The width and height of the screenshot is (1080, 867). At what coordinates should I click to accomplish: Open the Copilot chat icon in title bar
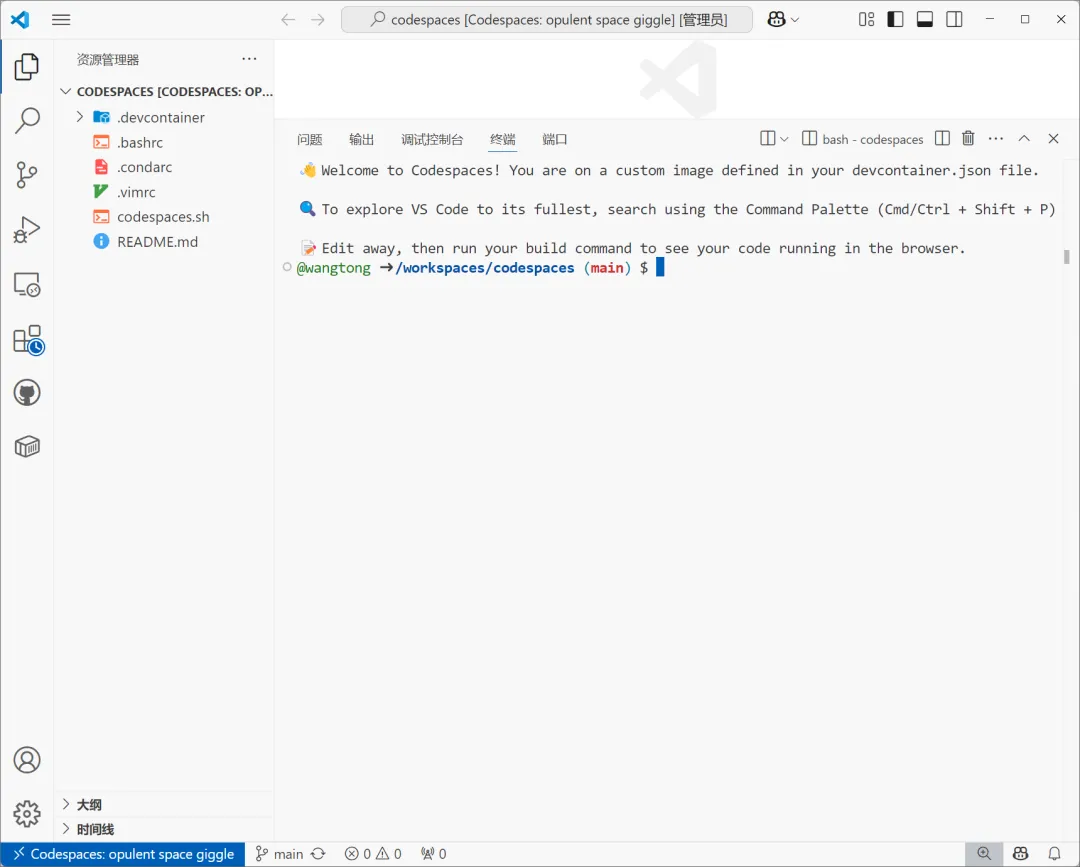pyautogui.click(x=776, y=19)
